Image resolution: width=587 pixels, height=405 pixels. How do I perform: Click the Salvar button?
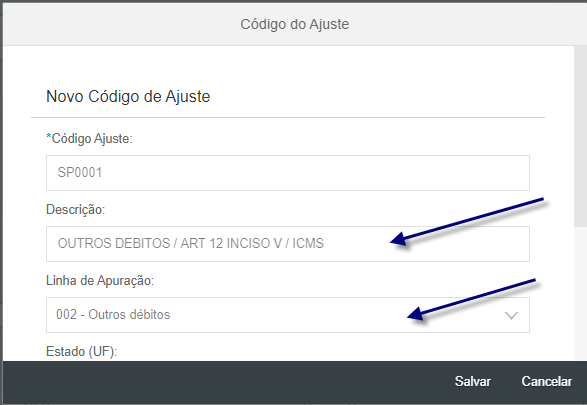[x=472, y=381]
